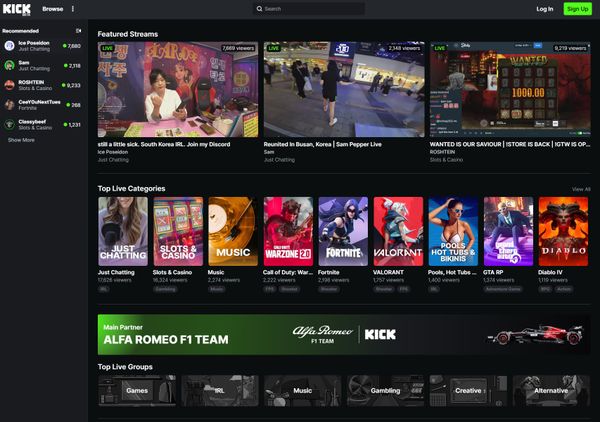Open the GTA RP category card
Viewport: 600px width, 422px height.
pos(509,231)
